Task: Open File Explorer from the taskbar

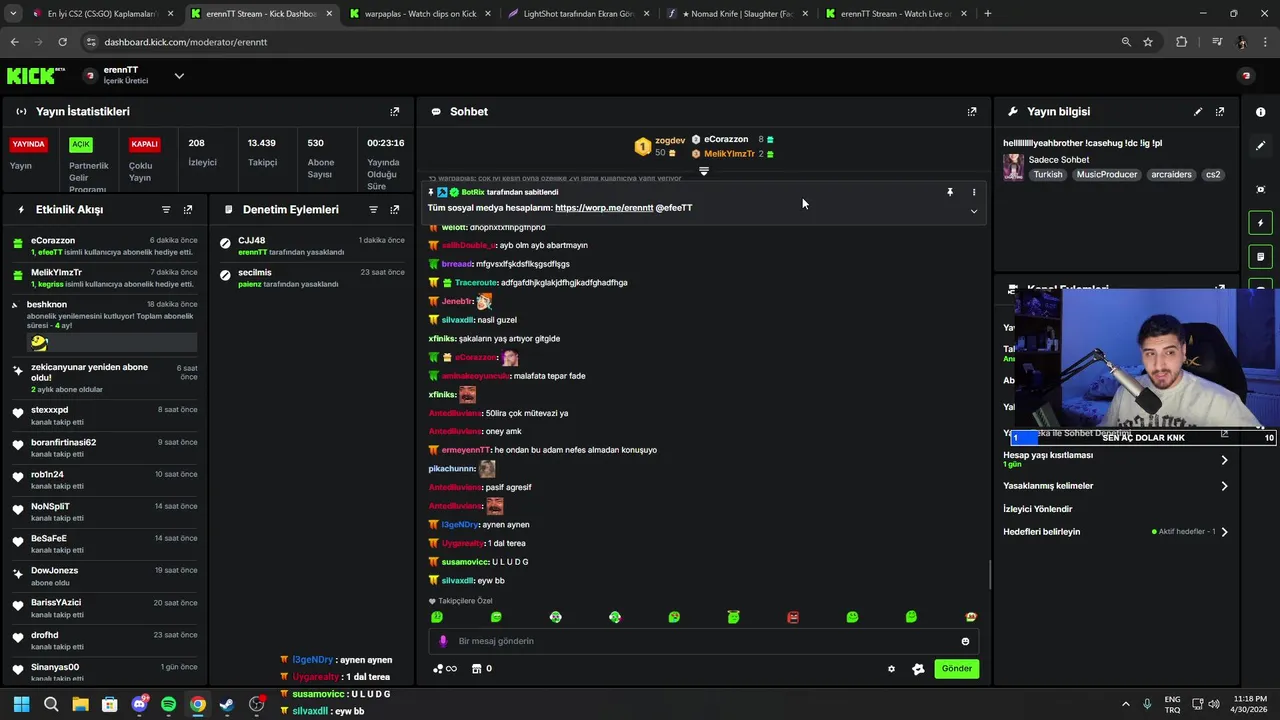Action: pyautogui.click(x=80, y=705)
